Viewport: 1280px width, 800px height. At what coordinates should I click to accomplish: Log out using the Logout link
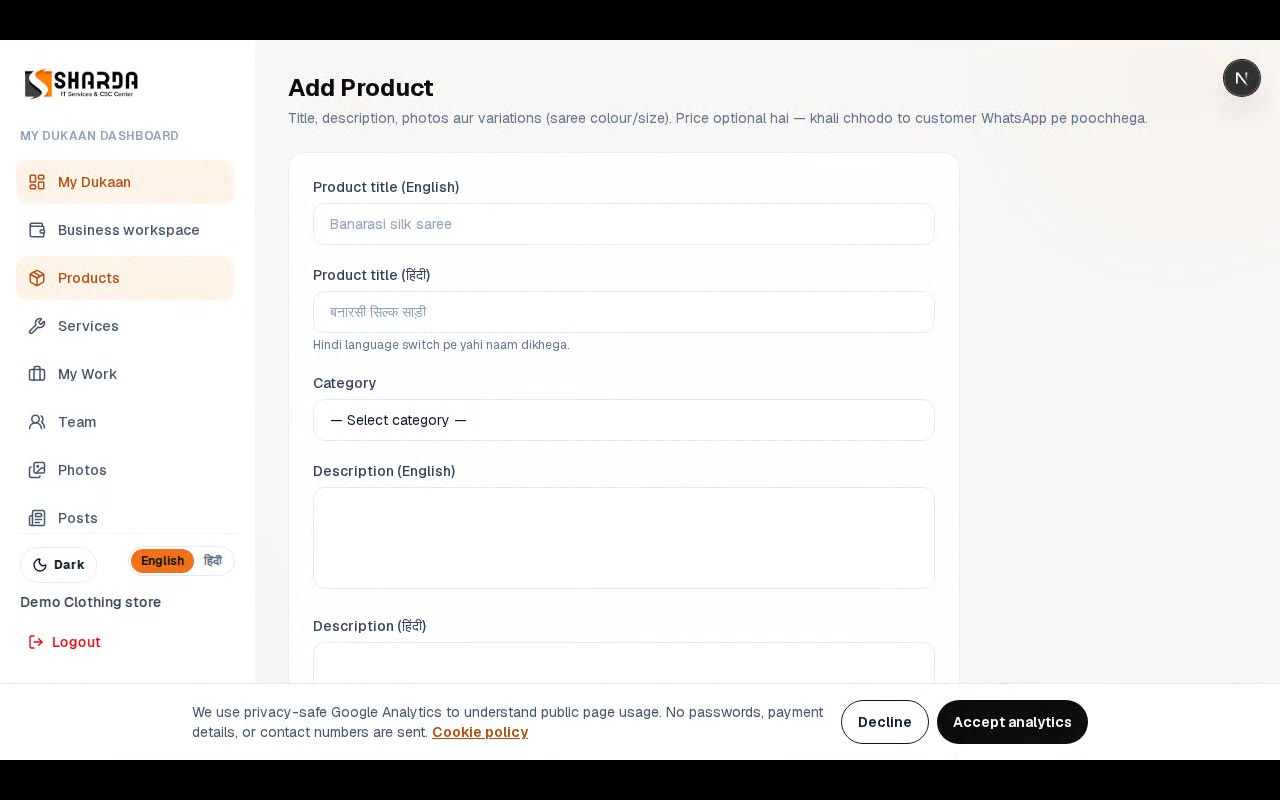point(64,642)
